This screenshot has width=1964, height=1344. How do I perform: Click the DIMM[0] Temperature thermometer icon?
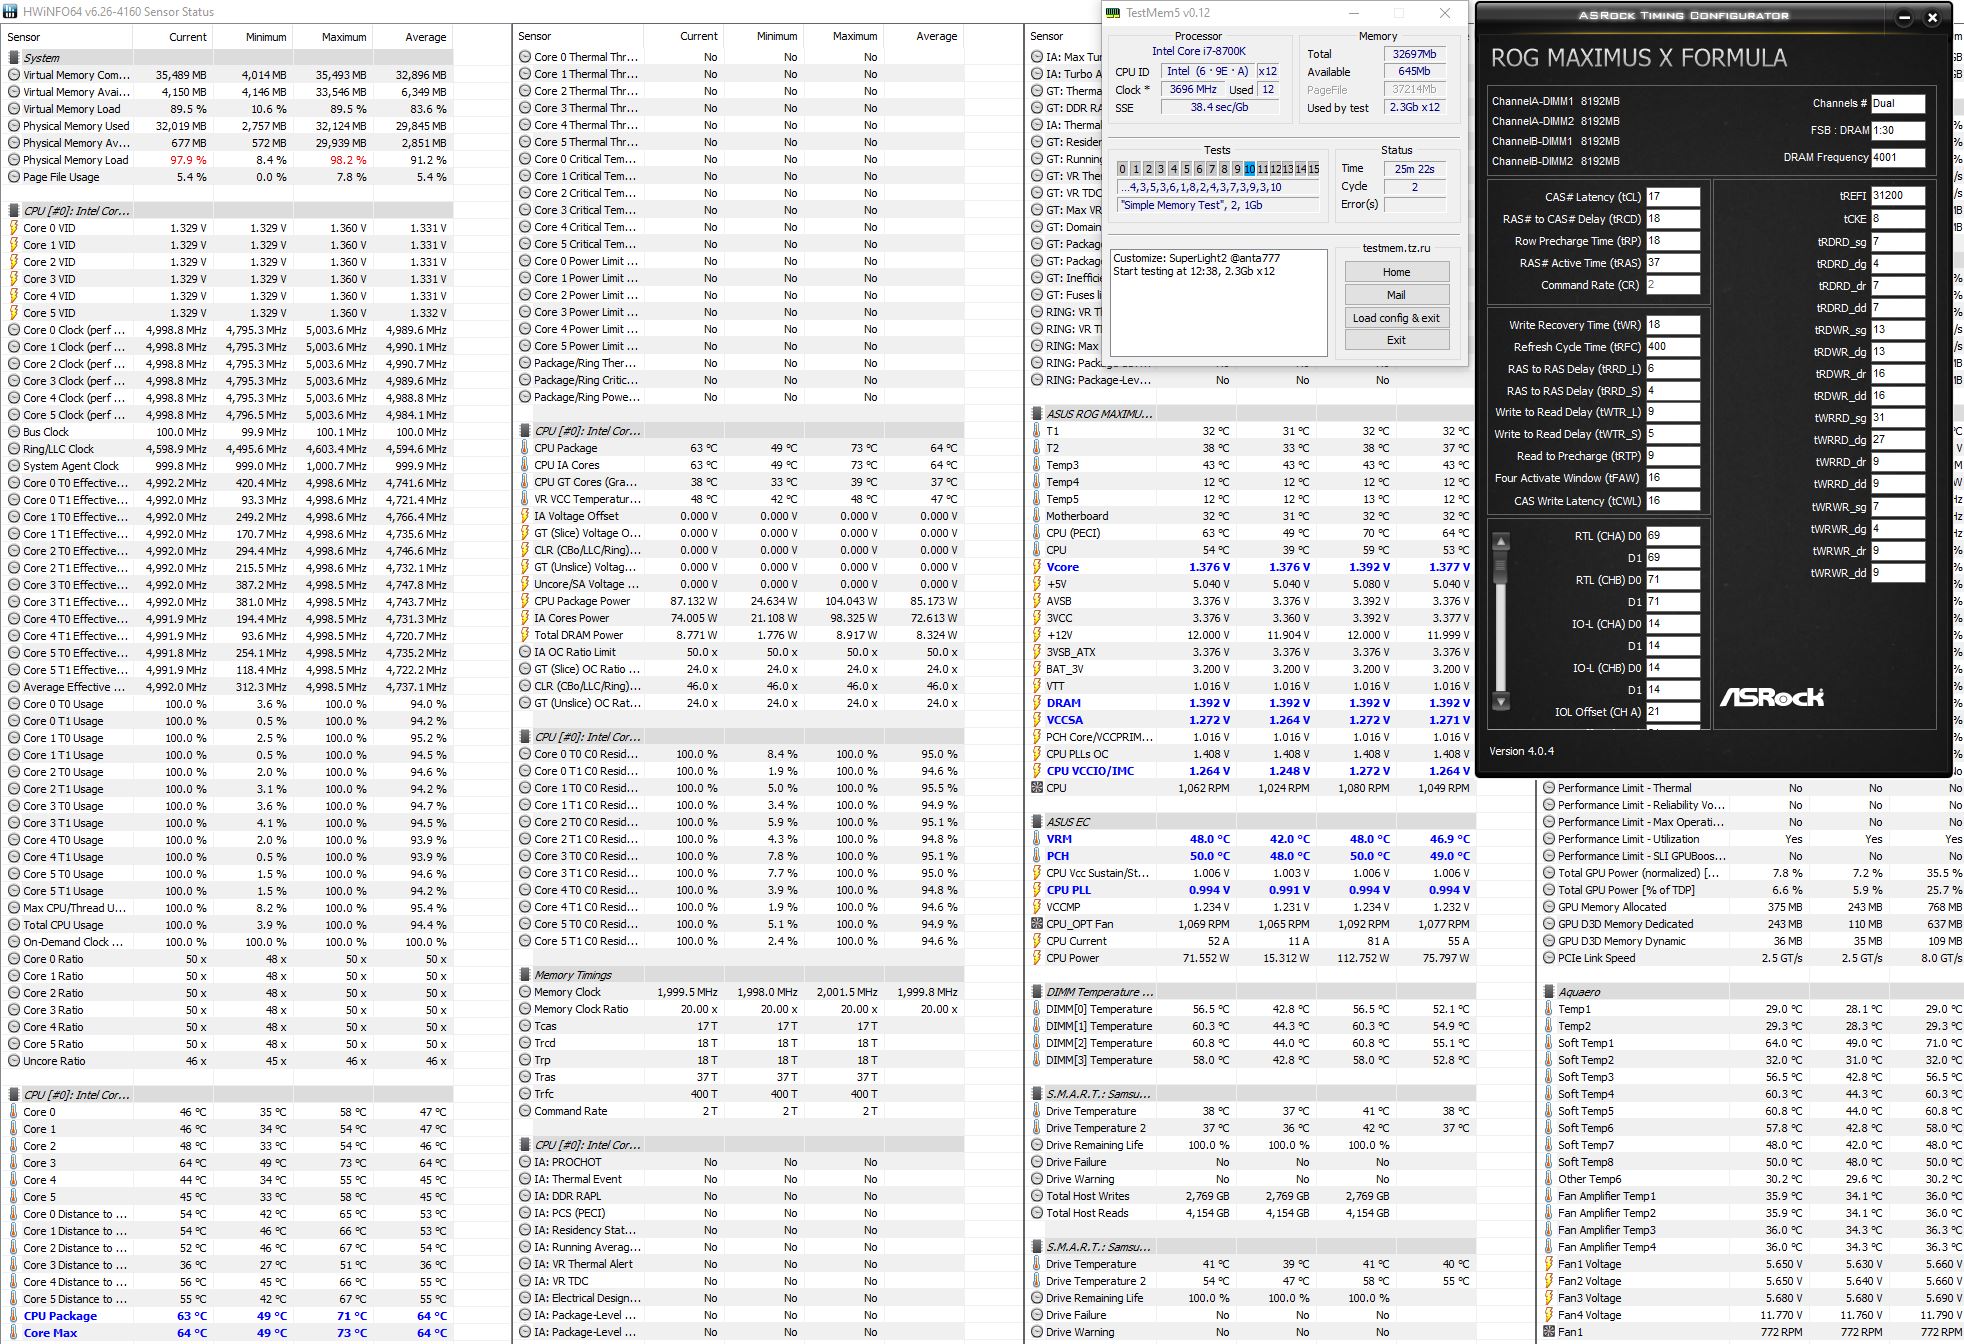1037,1009
